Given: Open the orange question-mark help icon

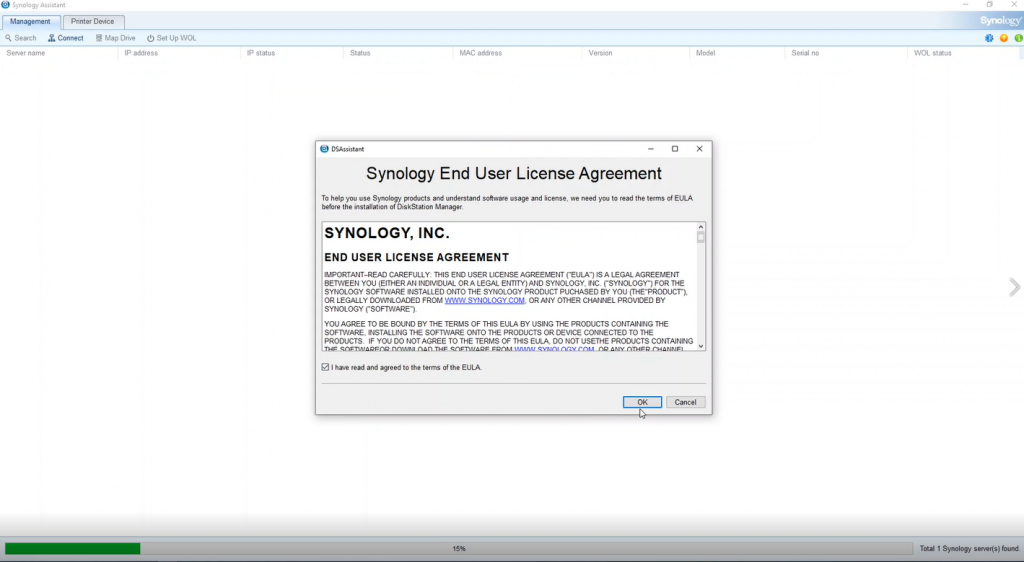Looking at the screenshot, I should pyautogui.click(x=1004, y=39).
